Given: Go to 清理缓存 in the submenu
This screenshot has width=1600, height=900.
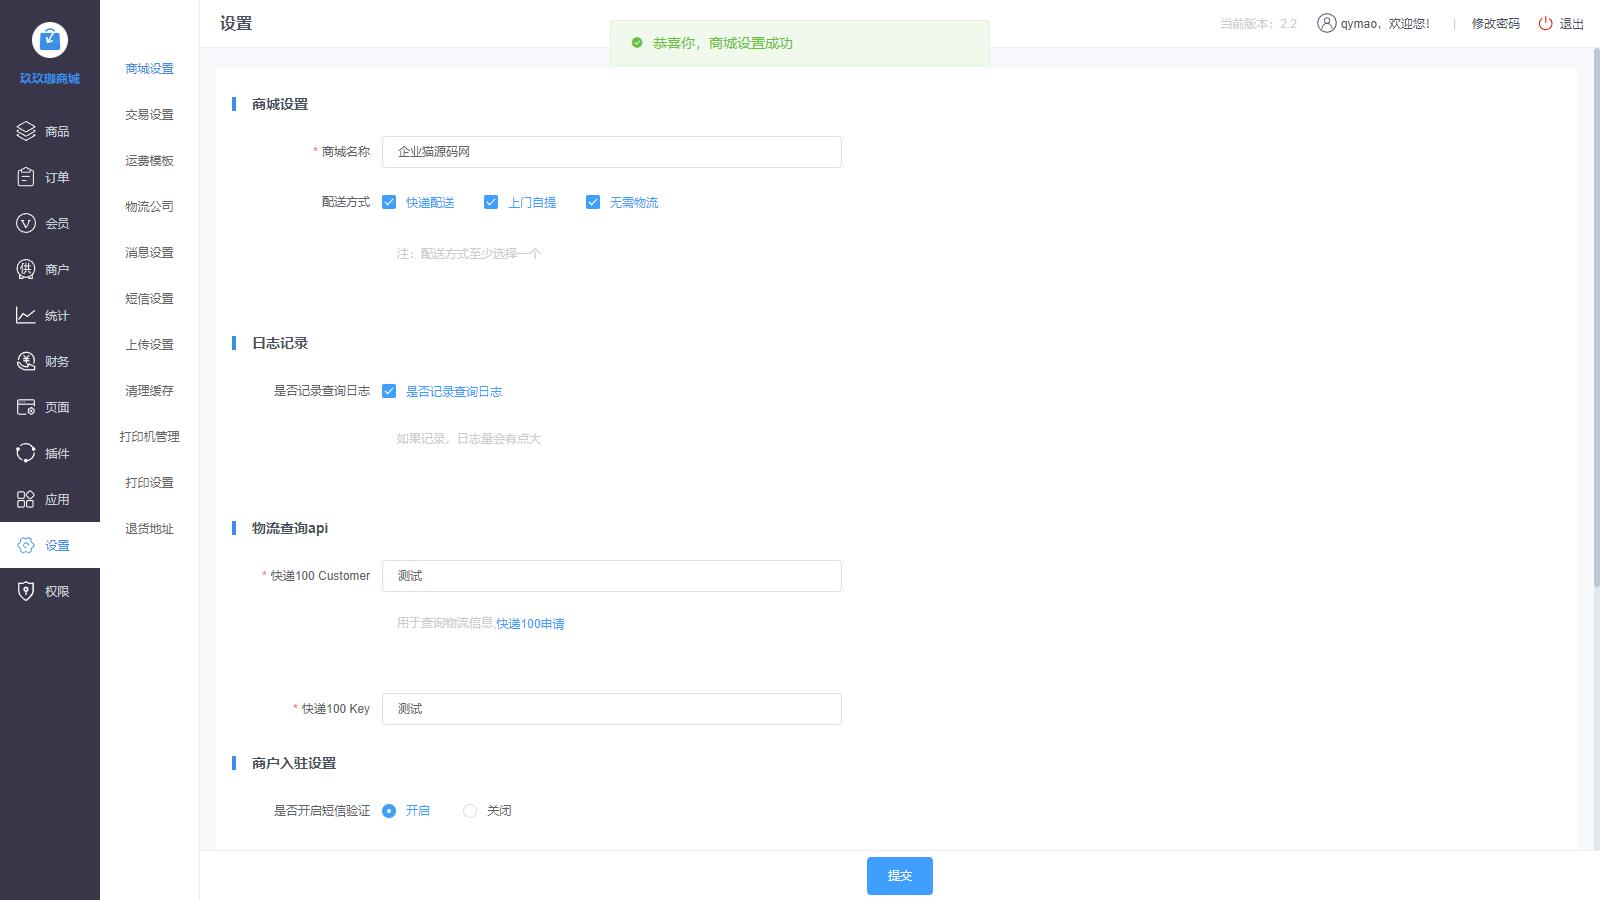Looking at the screenshot, I should 149,391.
